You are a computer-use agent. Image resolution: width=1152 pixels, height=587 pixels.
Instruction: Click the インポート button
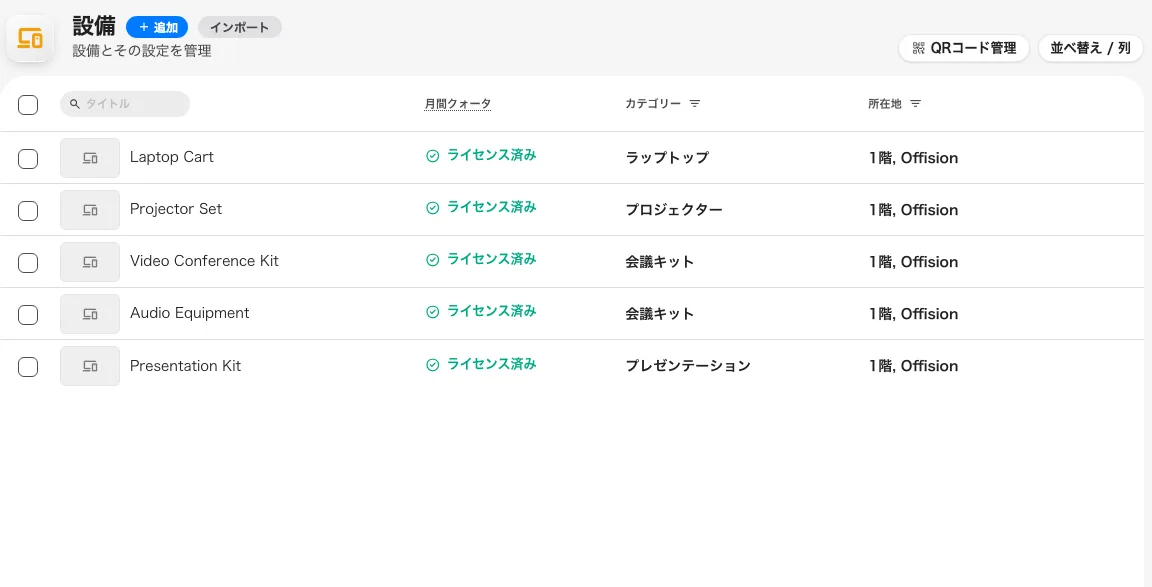coord(240,27)
